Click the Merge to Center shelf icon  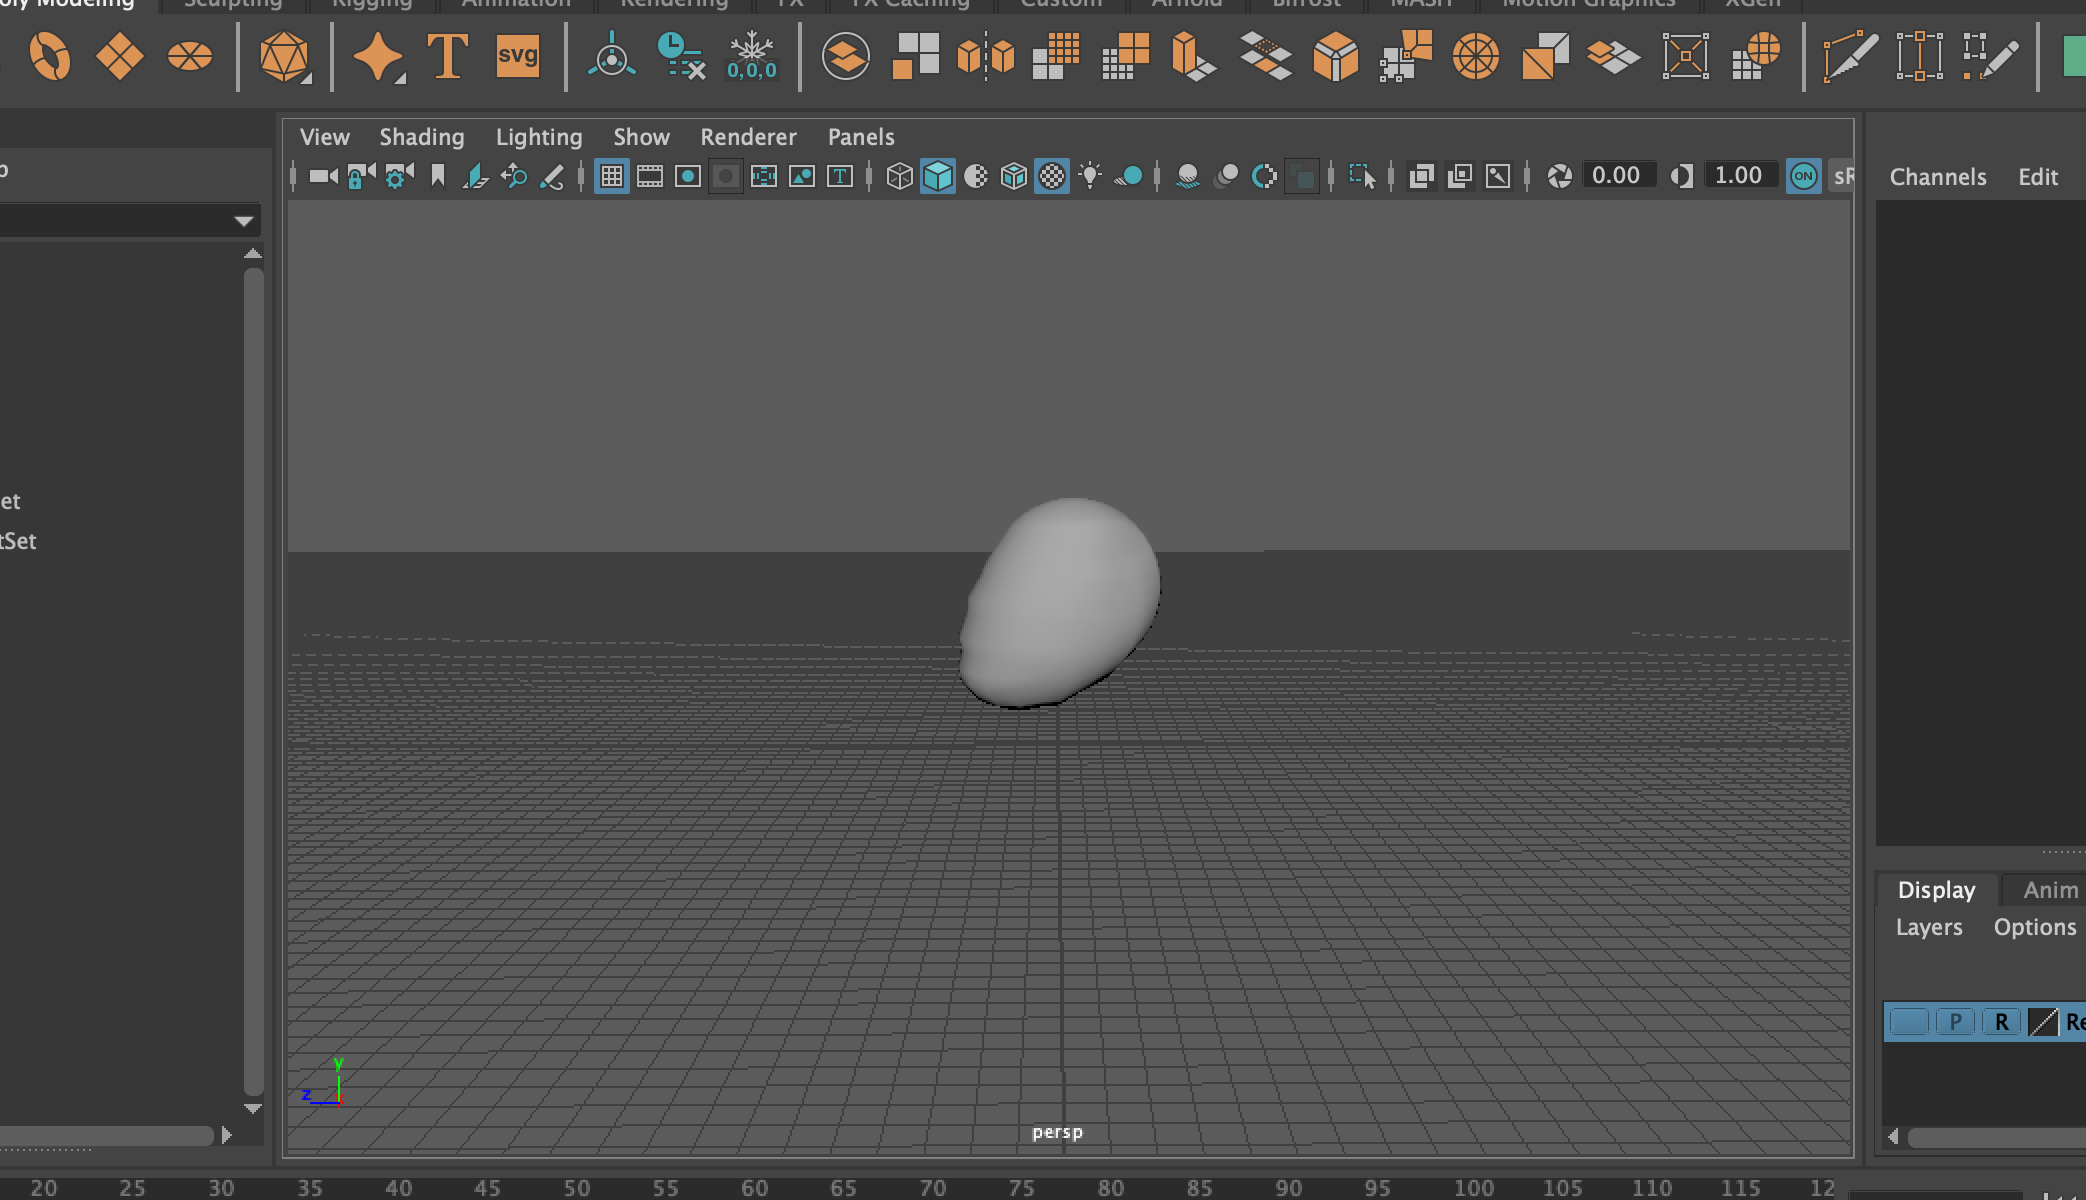(1685, 56)
